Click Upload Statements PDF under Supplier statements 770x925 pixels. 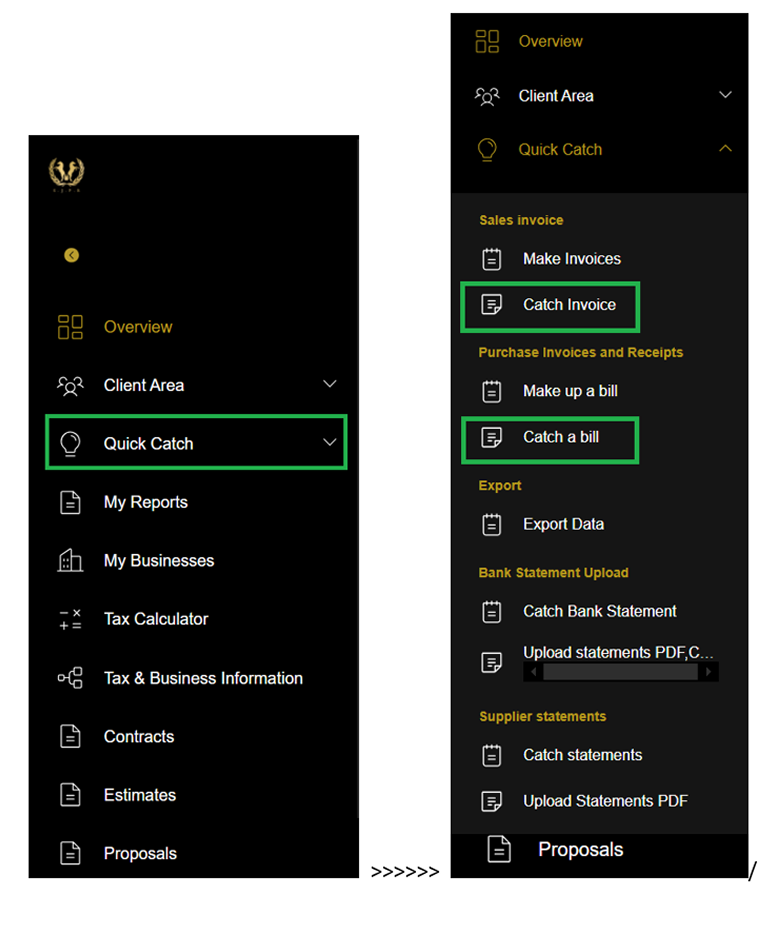click(x=605, y=801)
